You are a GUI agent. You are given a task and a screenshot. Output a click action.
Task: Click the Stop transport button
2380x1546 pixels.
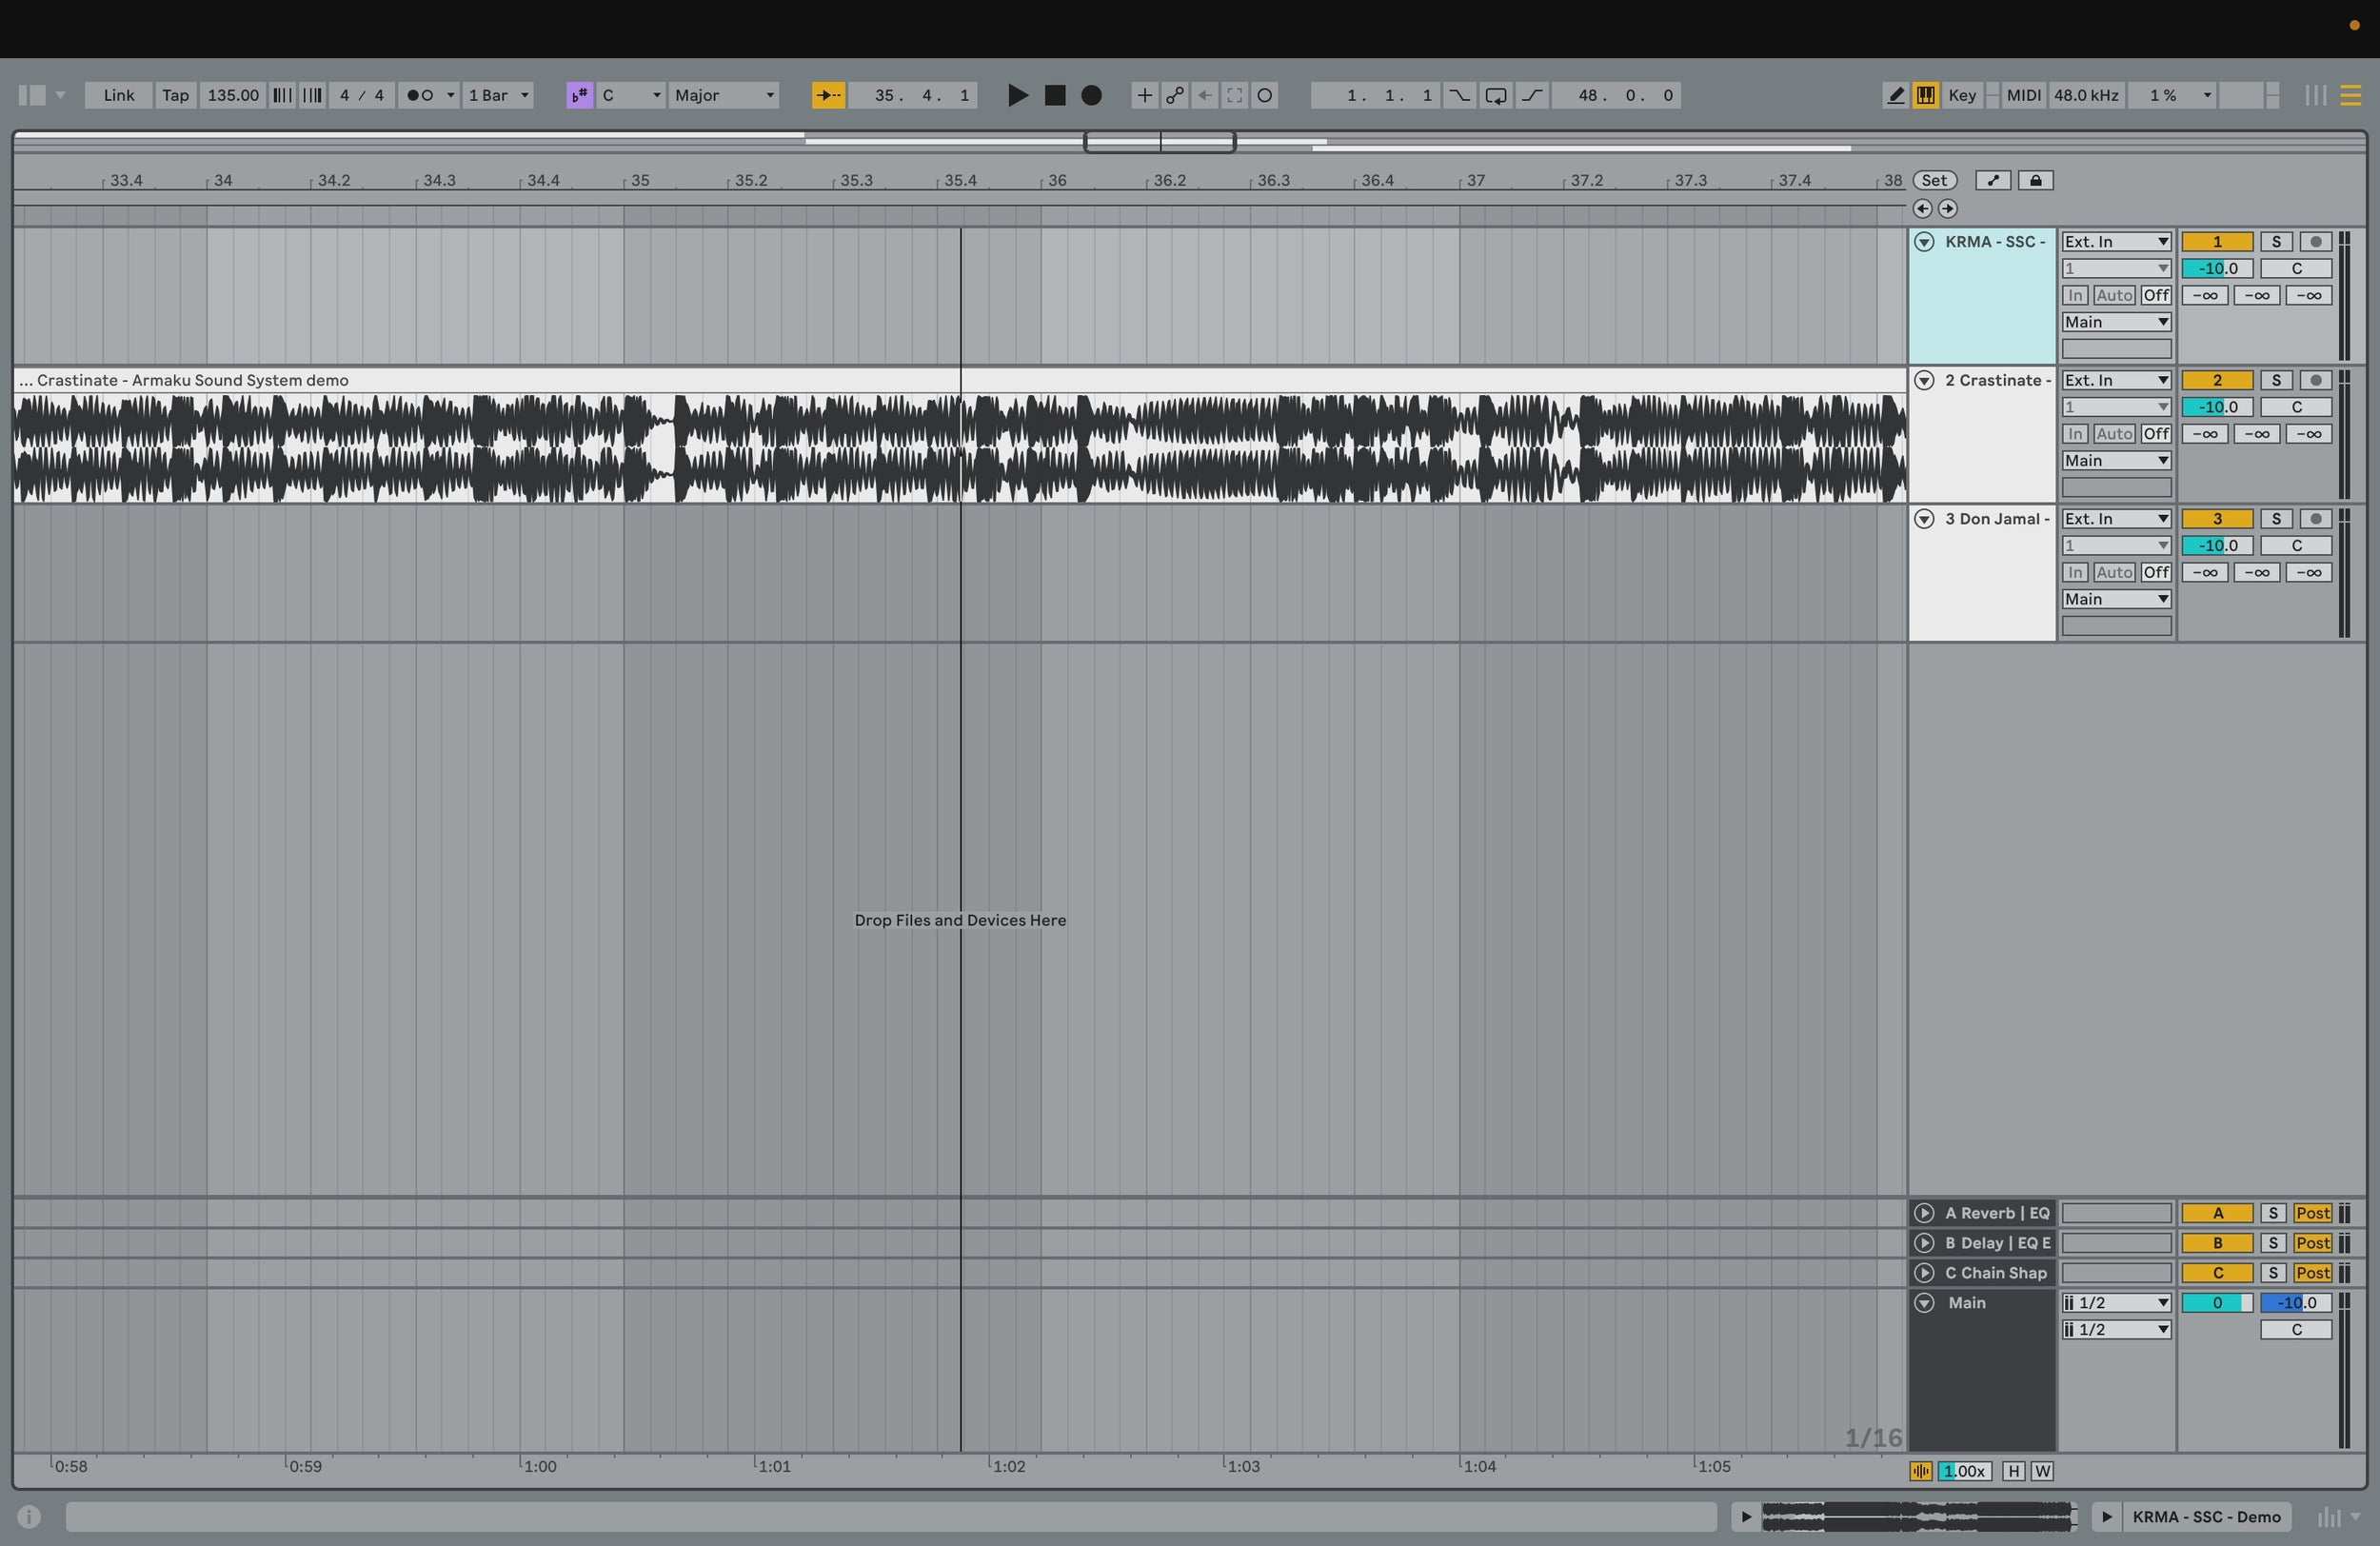(x=1054, y=95)
